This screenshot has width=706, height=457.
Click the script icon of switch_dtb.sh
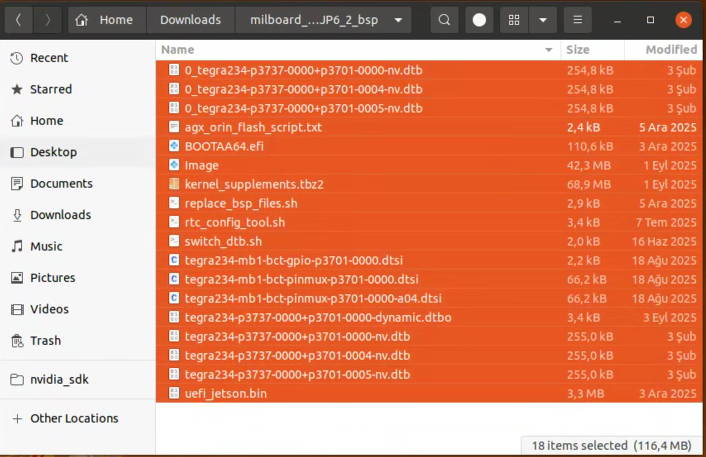pyautogui.click(x=174, y=241)
